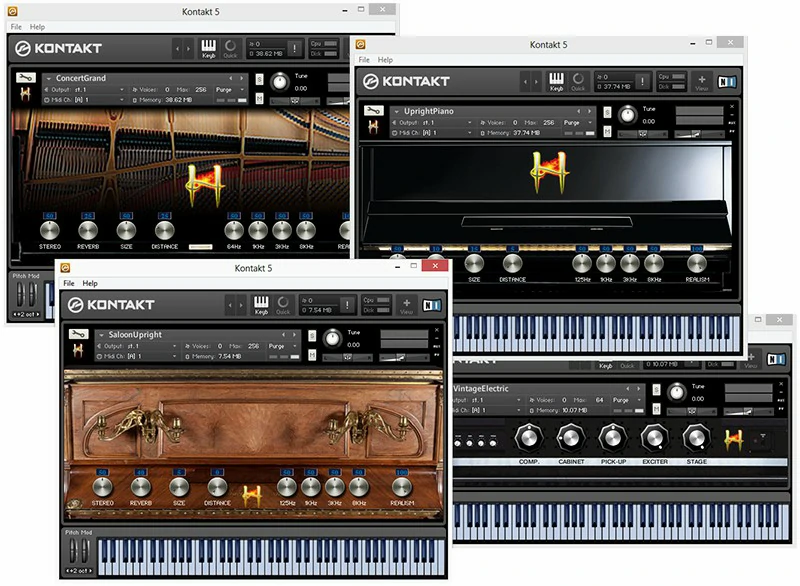Open File menu in ConcertGrand Kontakt window
Screen dimensions: 800x586
(x=16, y=27)
